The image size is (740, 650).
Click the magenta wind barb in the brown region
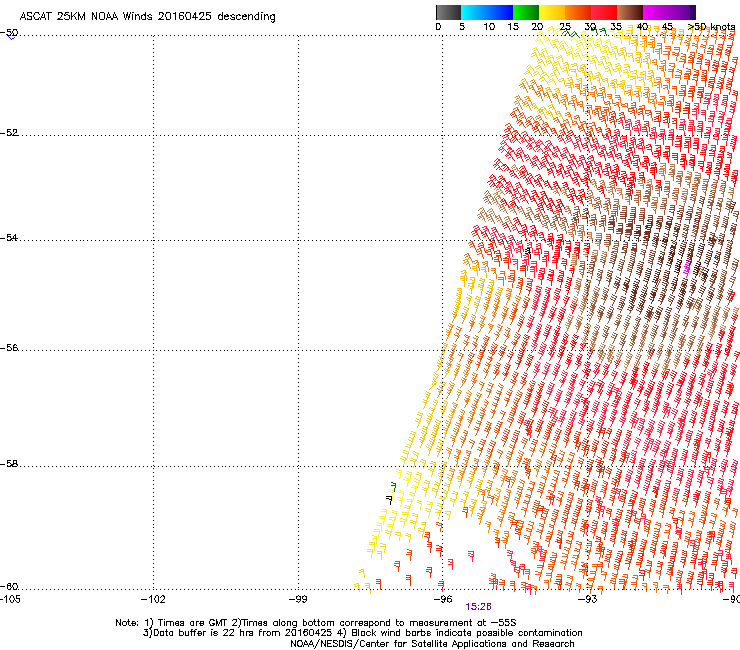tap(687, 268)
